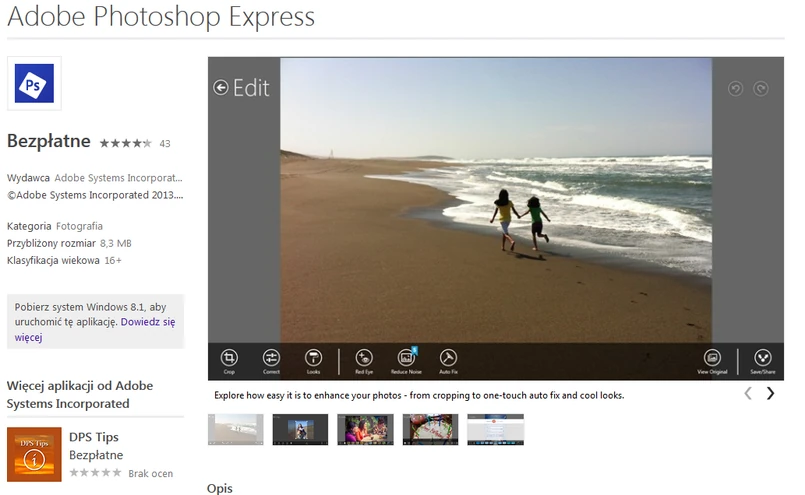This screenshot has height=495, width=805.
Task: Open the DPS Tips app title
Action: (x=94, y=437)
